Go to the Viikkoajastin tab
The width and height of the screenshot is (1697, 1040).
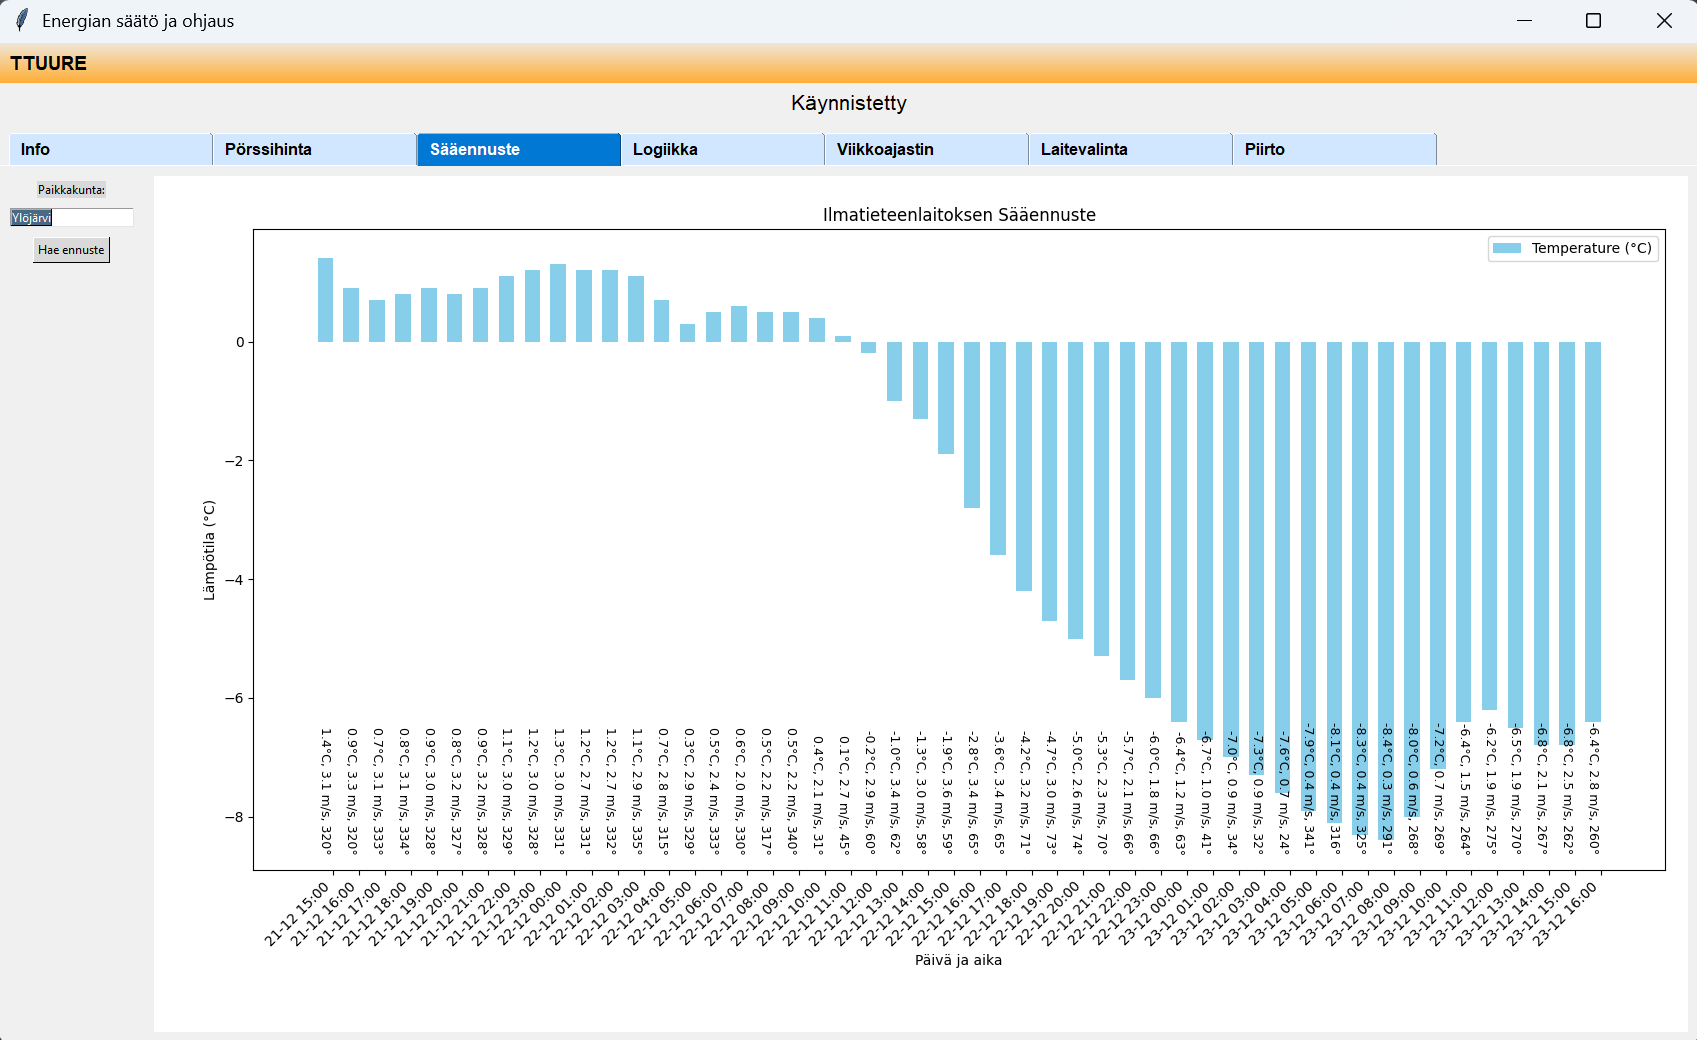tap(926, 149)
